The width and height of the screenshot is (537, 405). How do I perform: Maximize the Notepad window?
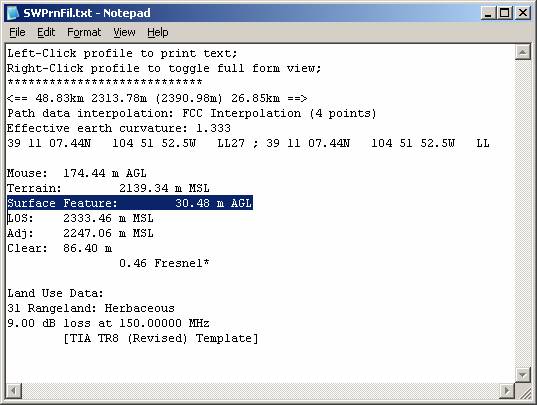505,13
